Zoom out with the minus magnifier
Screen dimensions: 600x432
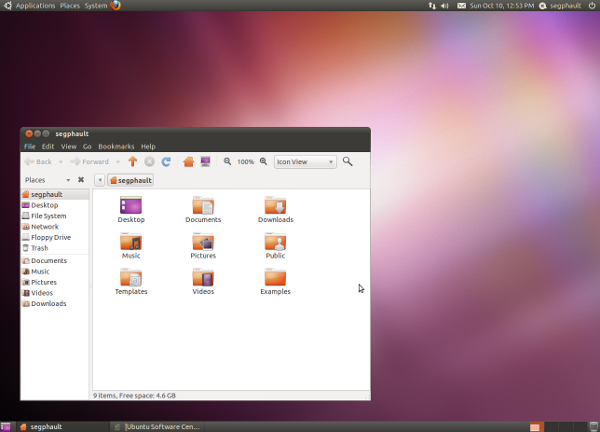[227, 161]
